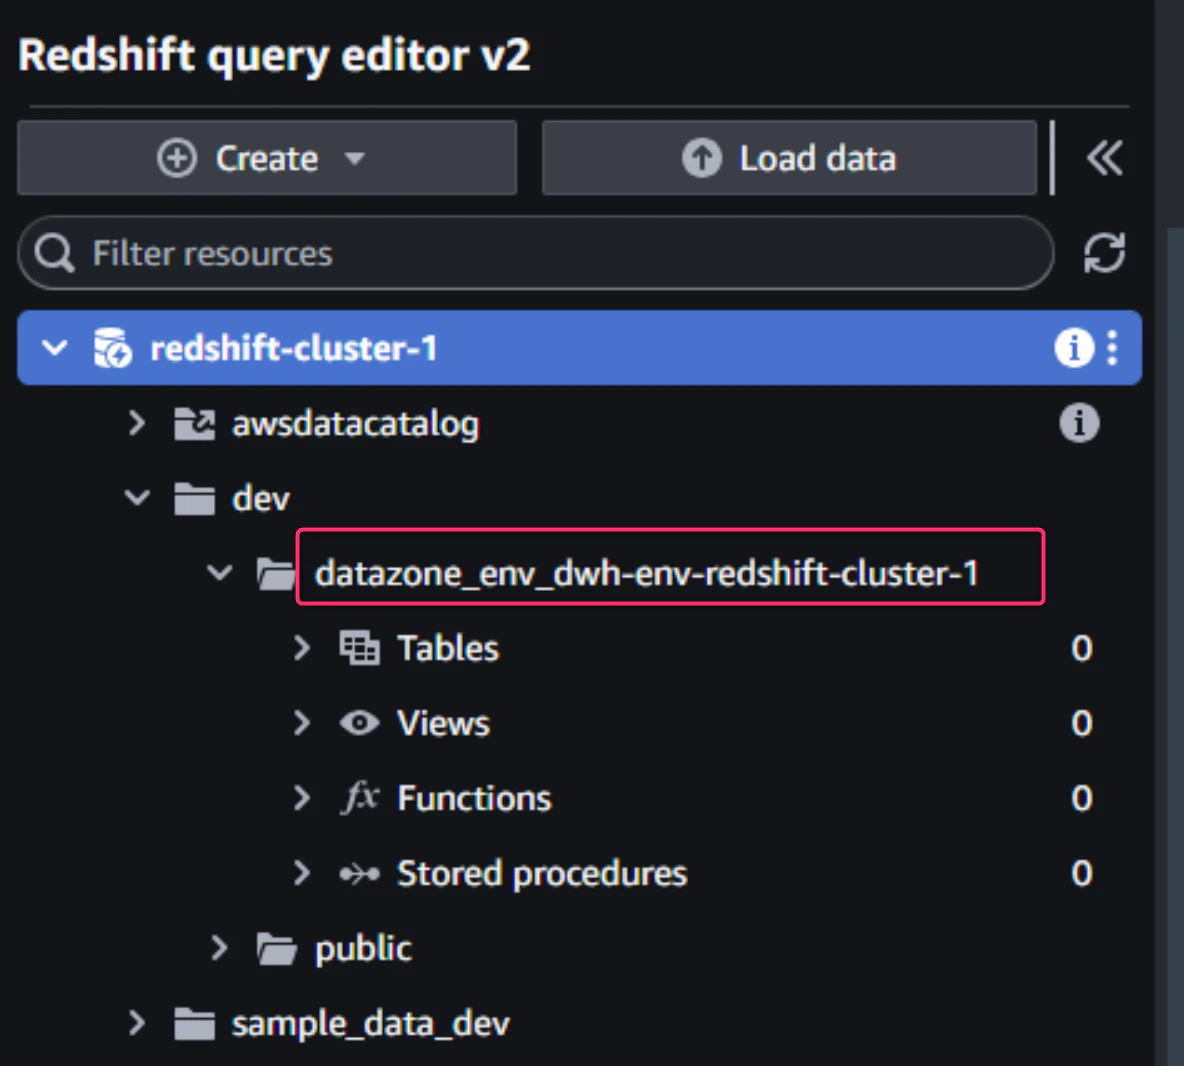
Task: Expand the Views node
Action: 301,722
